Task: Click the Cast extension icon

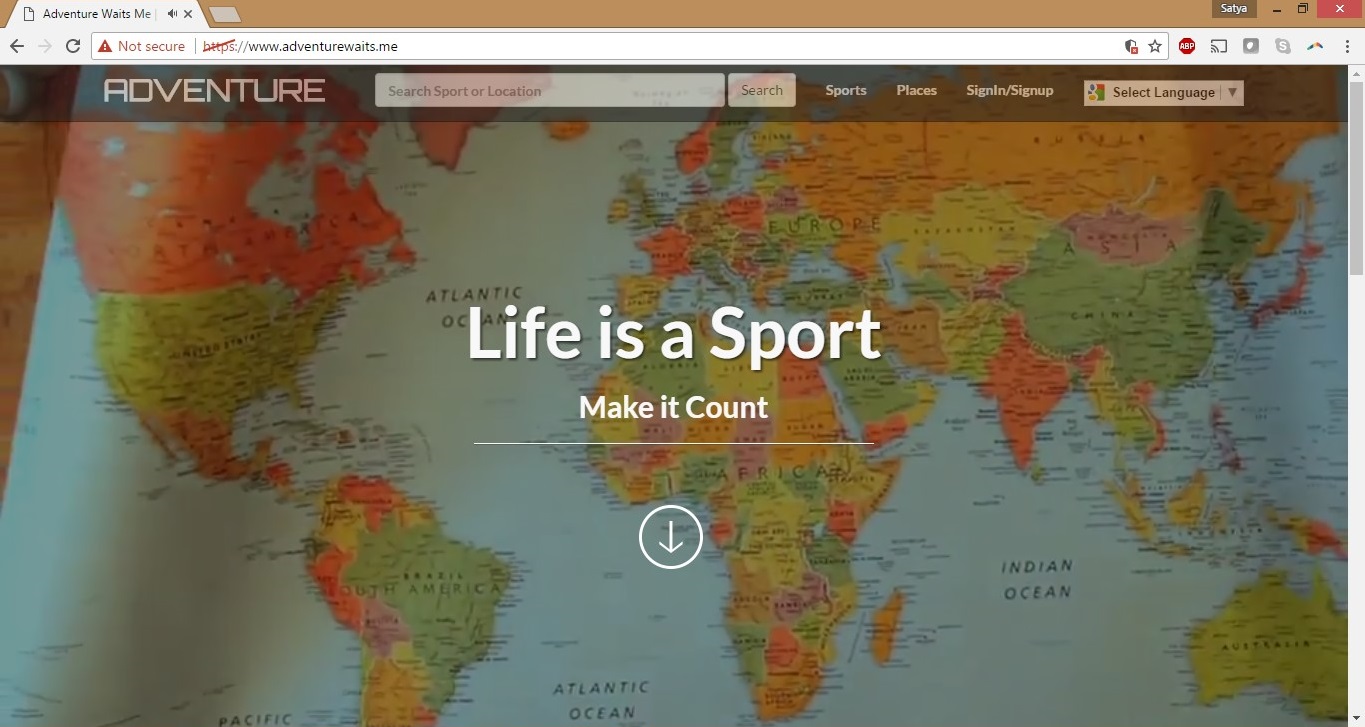Action: click(x=1219, y=46)
